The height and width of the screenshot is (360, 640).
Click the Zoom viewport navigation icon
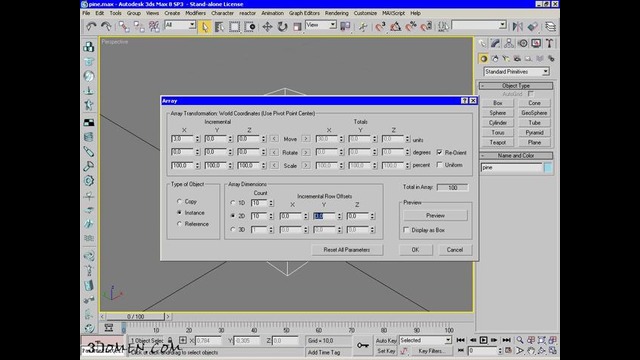(x=520, y=340)
